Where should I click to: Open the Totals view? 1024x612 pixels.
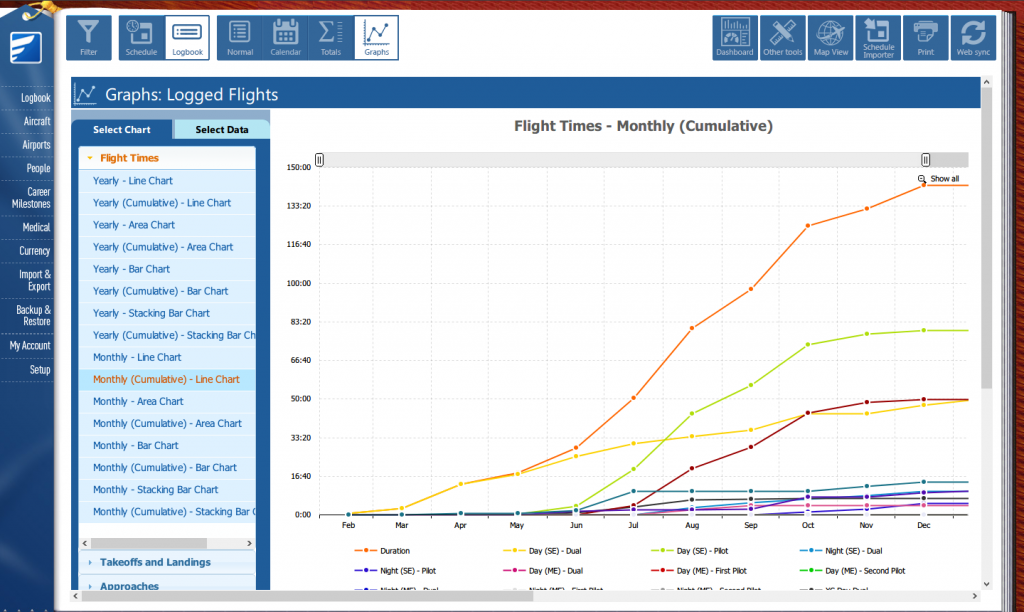coord(330,38)
